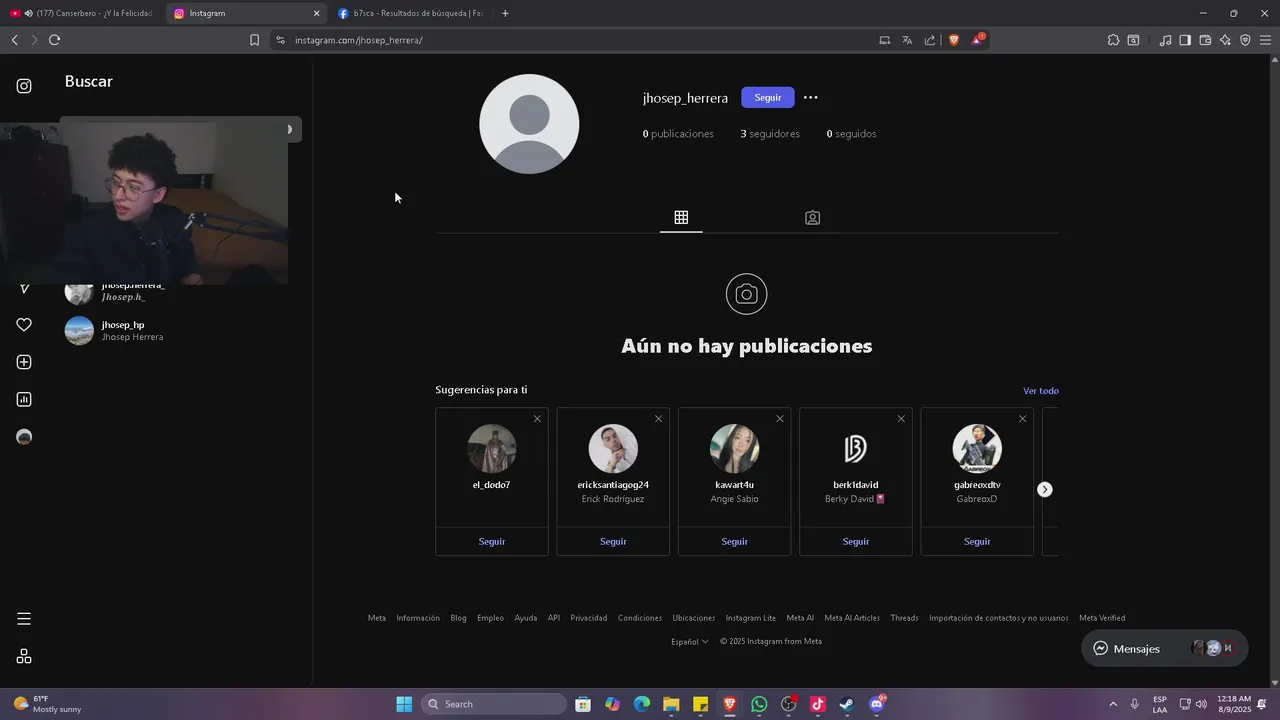The image size is (1280, 720).
Task: Click the default profile picture of jhosep_herrera
Action: [x=529, y=124]
